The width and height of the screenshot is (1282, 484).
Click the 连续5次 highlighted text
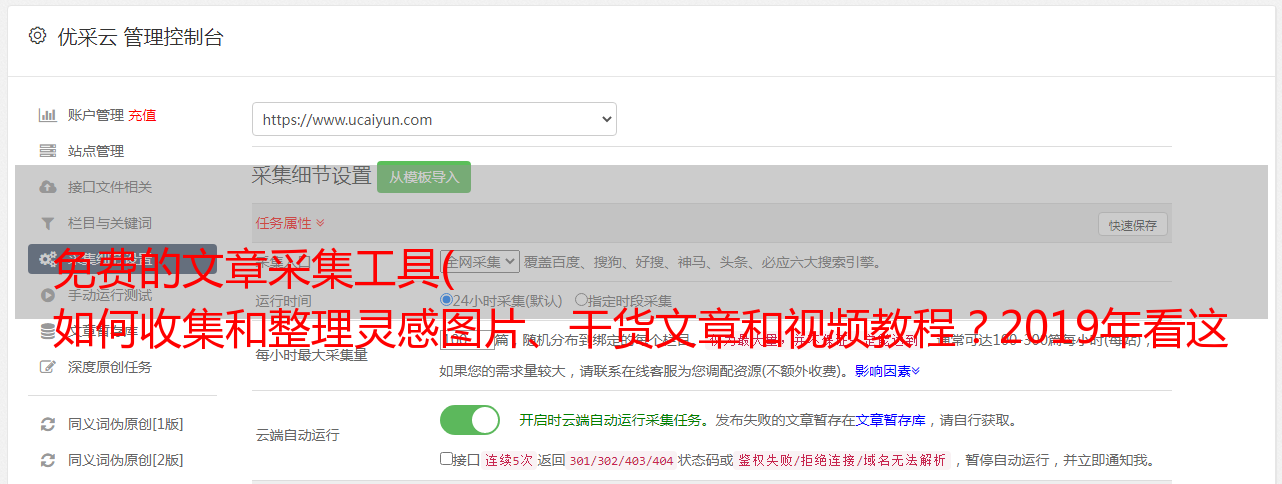(x=509, y=460)
